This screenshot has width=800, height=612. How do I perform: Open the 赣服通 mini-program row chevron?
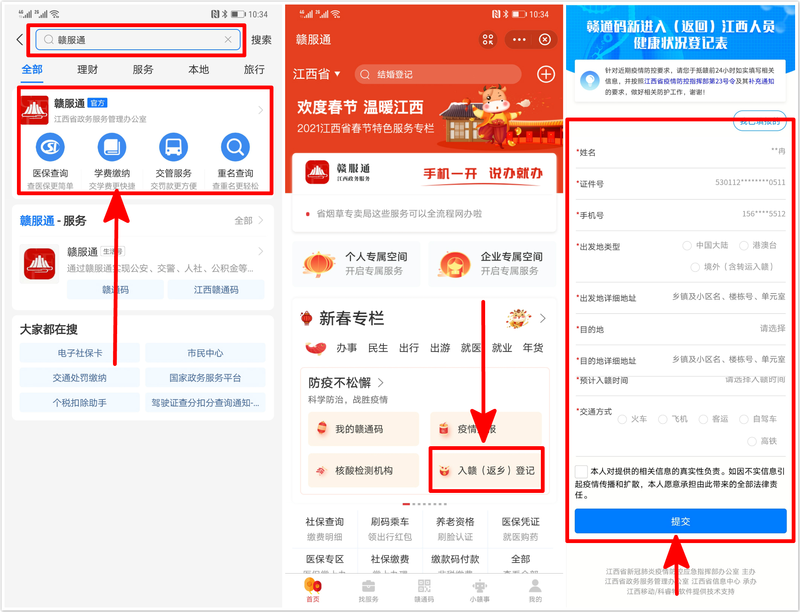point(261,251)
